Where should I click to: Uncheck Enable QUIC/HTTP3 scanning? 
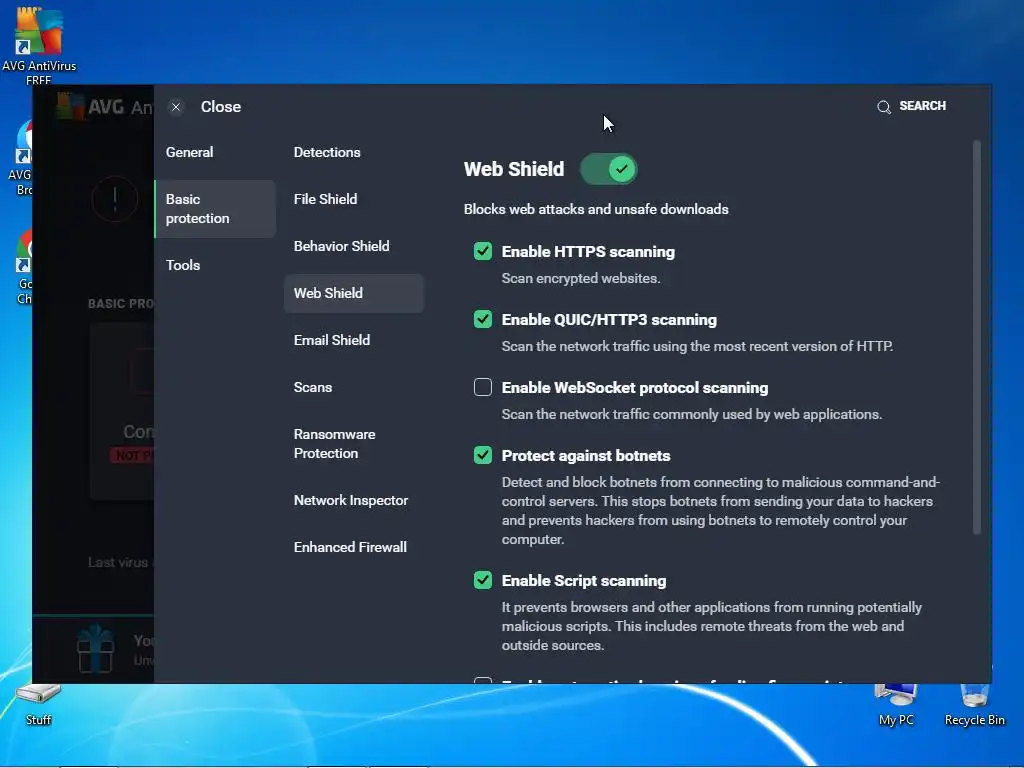tap(483, 319)
